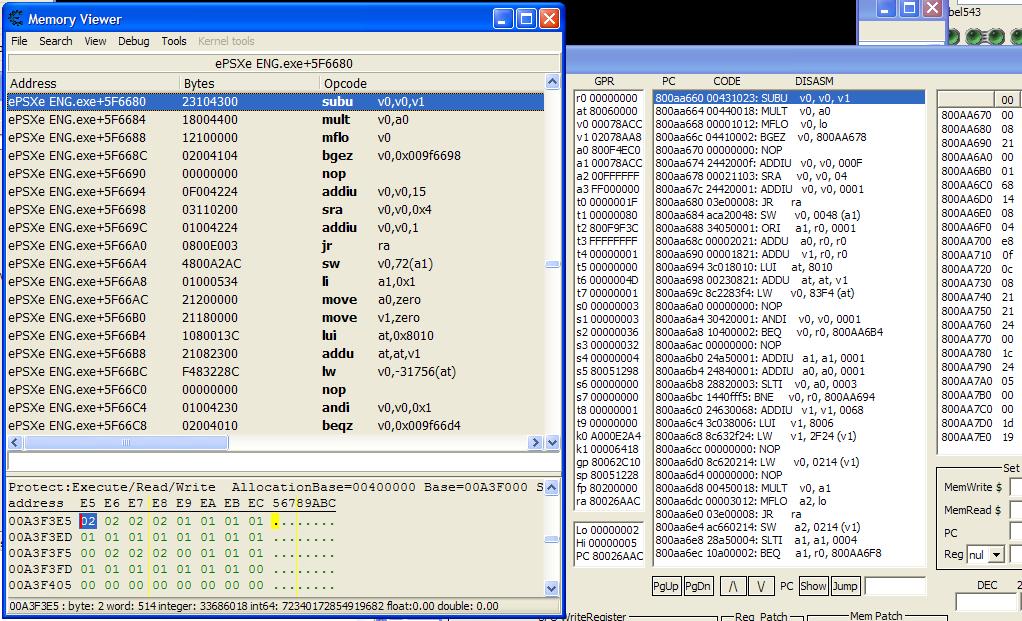Select the lui at,0x8010 row
Screen dimensions: 1022x621
(x=275, y=336)
